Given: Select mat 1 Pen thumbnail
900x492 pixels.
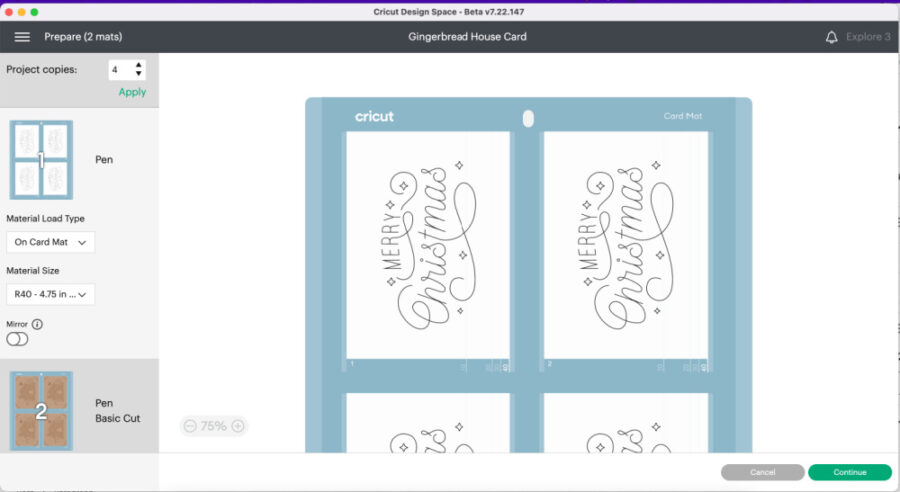Looking at the screenshot, I should pyautogui.click(x=41, y=160).
